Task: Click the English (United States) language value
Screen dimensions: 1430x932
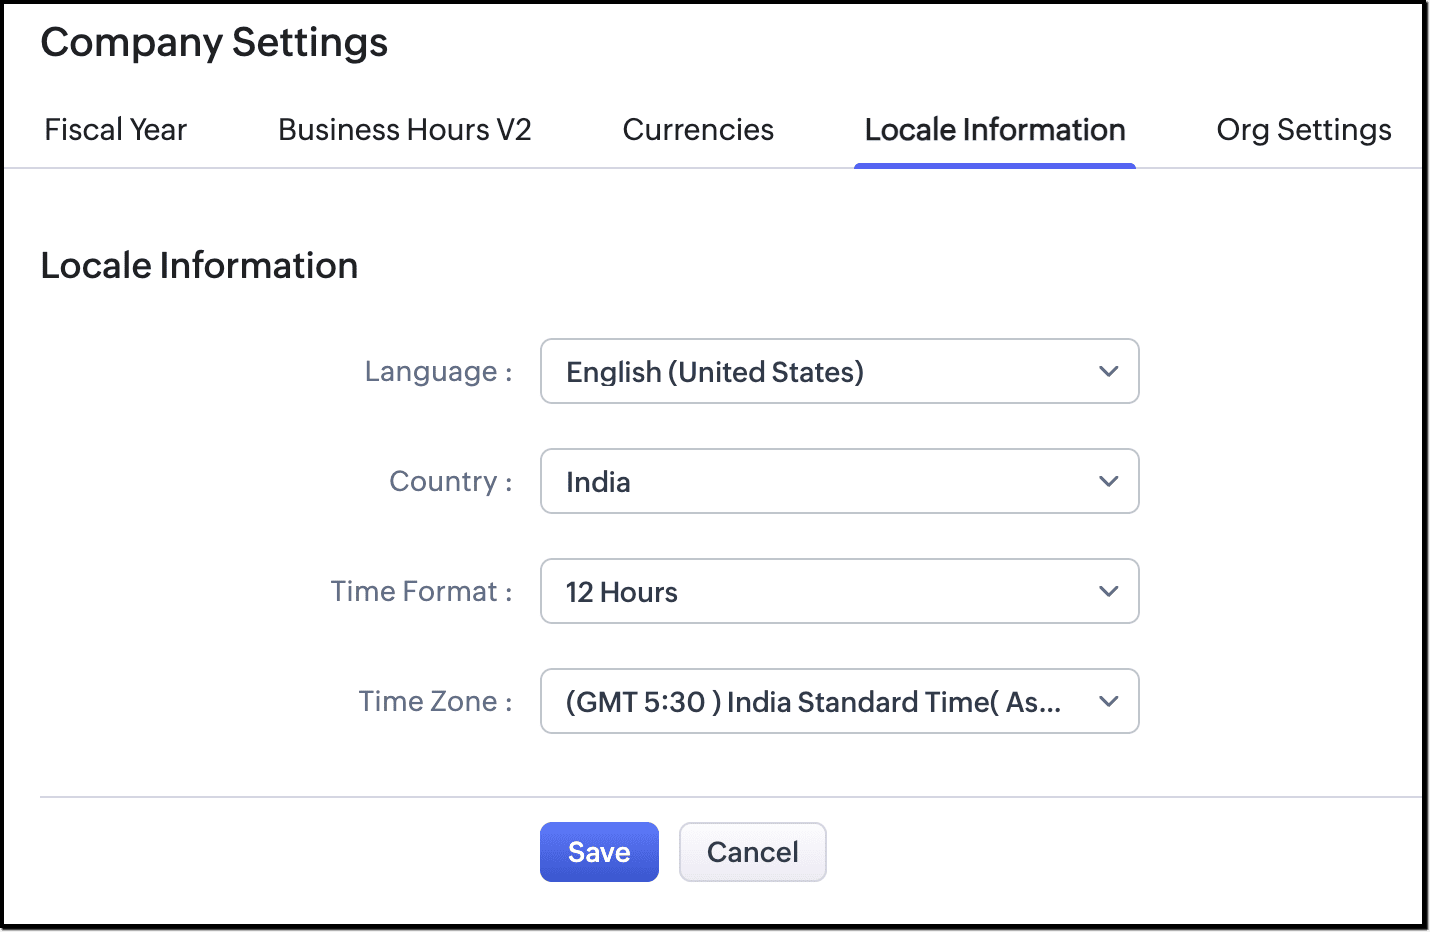Action: (715, 372)
